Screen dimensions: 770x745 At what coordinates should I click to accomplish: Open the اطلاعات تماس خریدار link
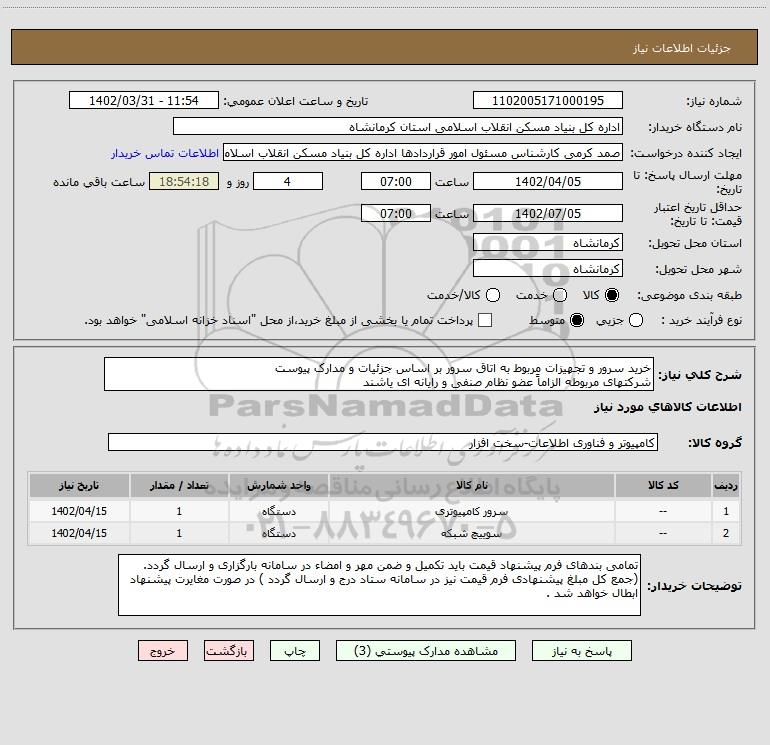pyautogui.click(x=165, y=153)
